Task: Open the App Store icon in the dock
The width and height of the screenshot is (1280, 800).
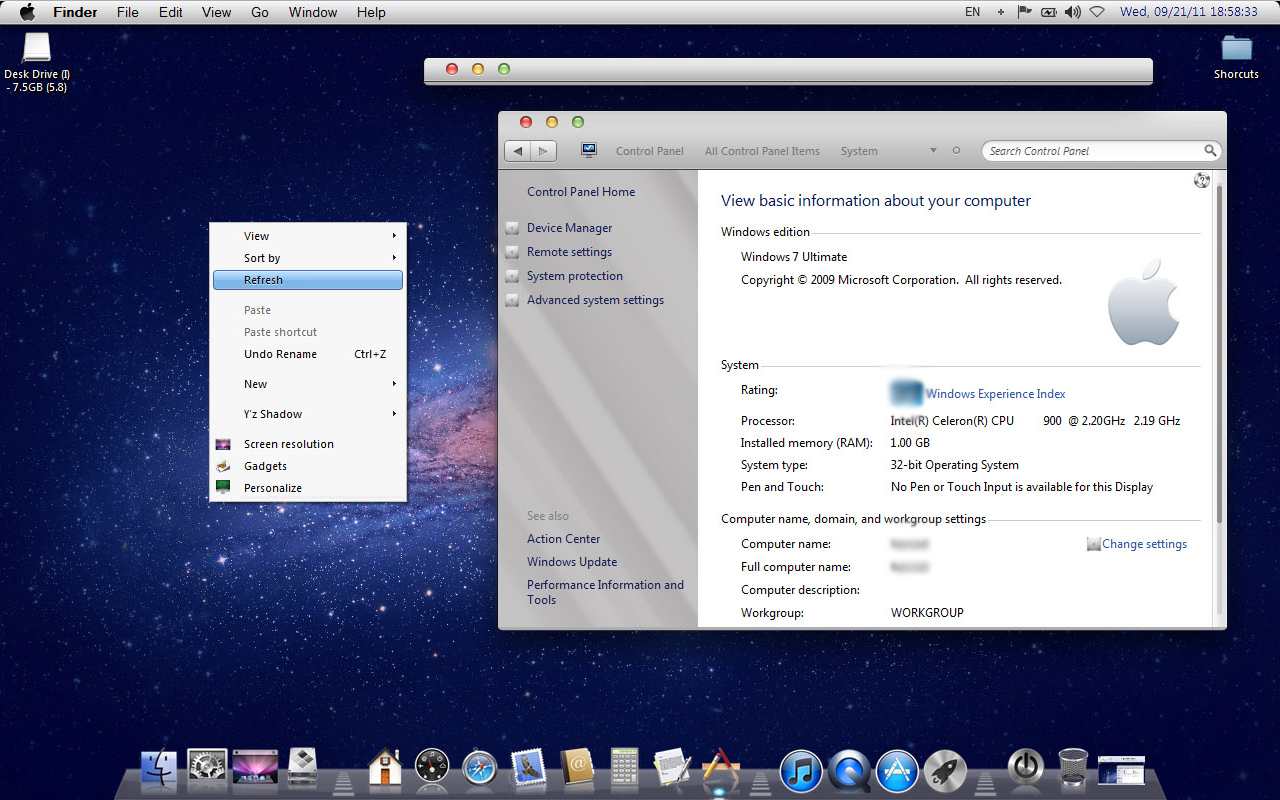Action: (897, 771)
